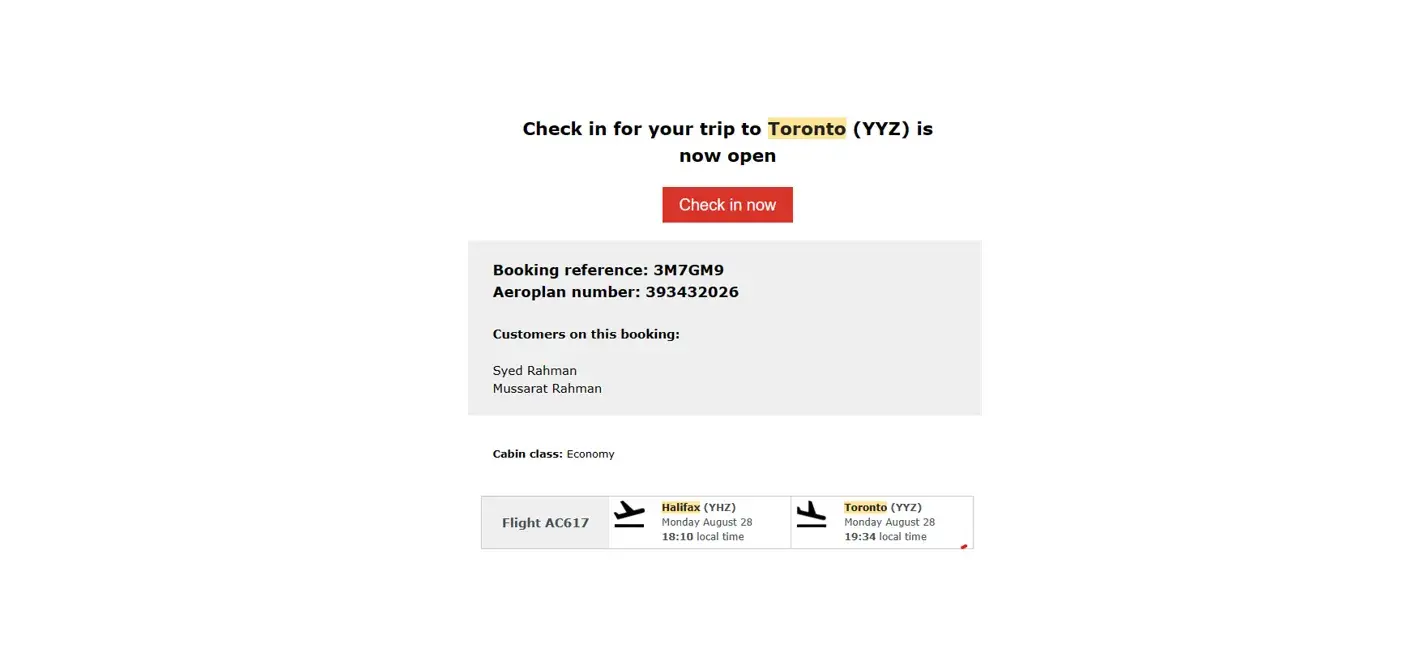The height and width of the screenshot is (664, 1416).
Task: Click the Flight AC617 label
Action: click(x=545, y=523)
